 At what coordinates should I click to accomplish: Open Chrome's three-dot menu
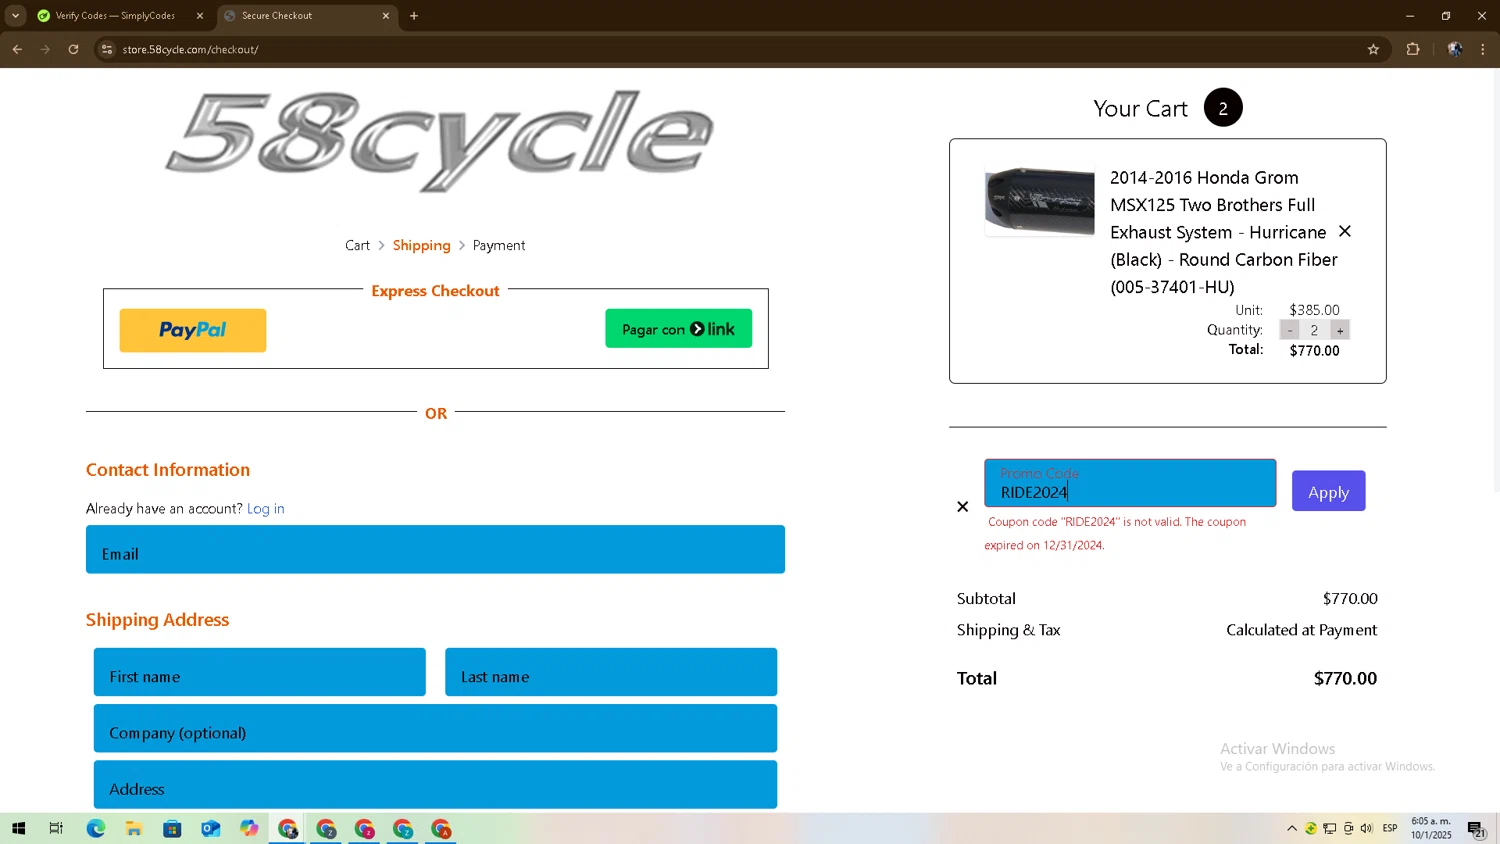click(1483, 49)
